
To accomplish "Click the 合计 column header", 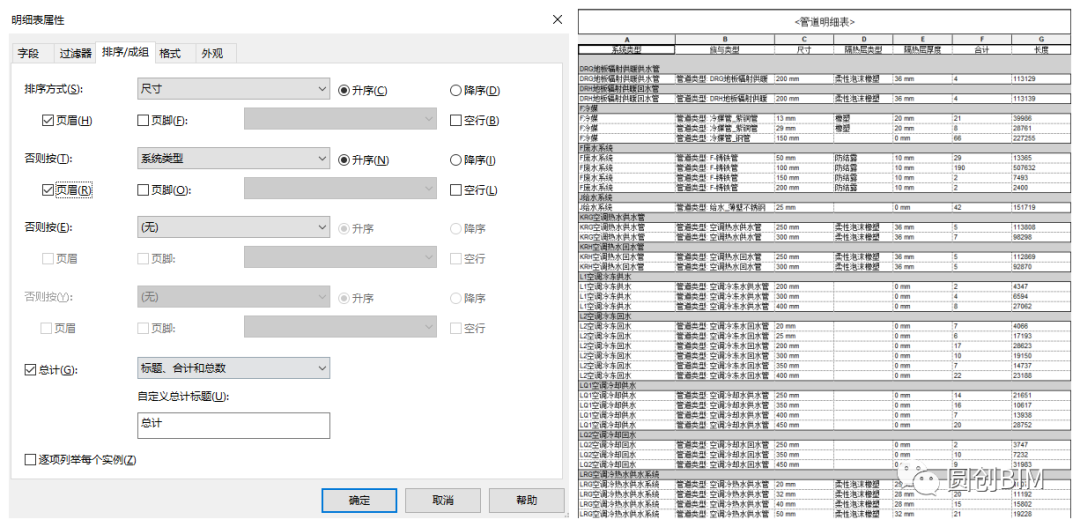I will tap(982, 50).
